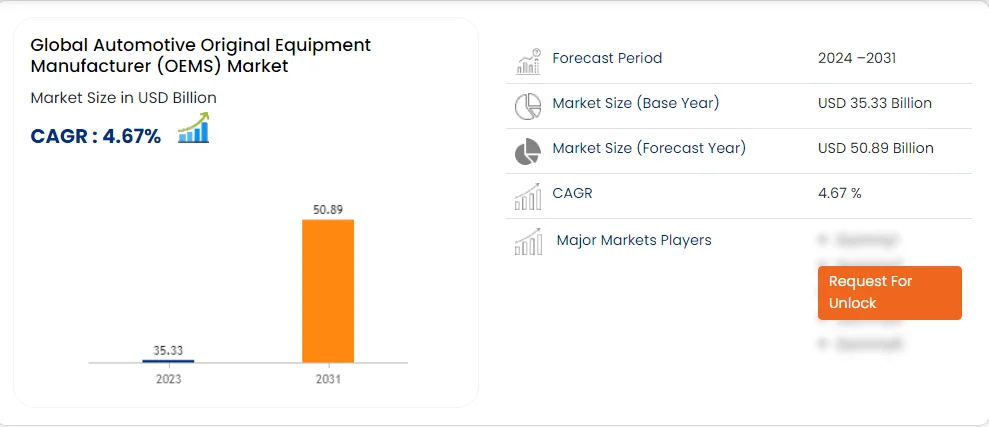
Task: Click the 2024 –2031 value
Action: (857, 58)
